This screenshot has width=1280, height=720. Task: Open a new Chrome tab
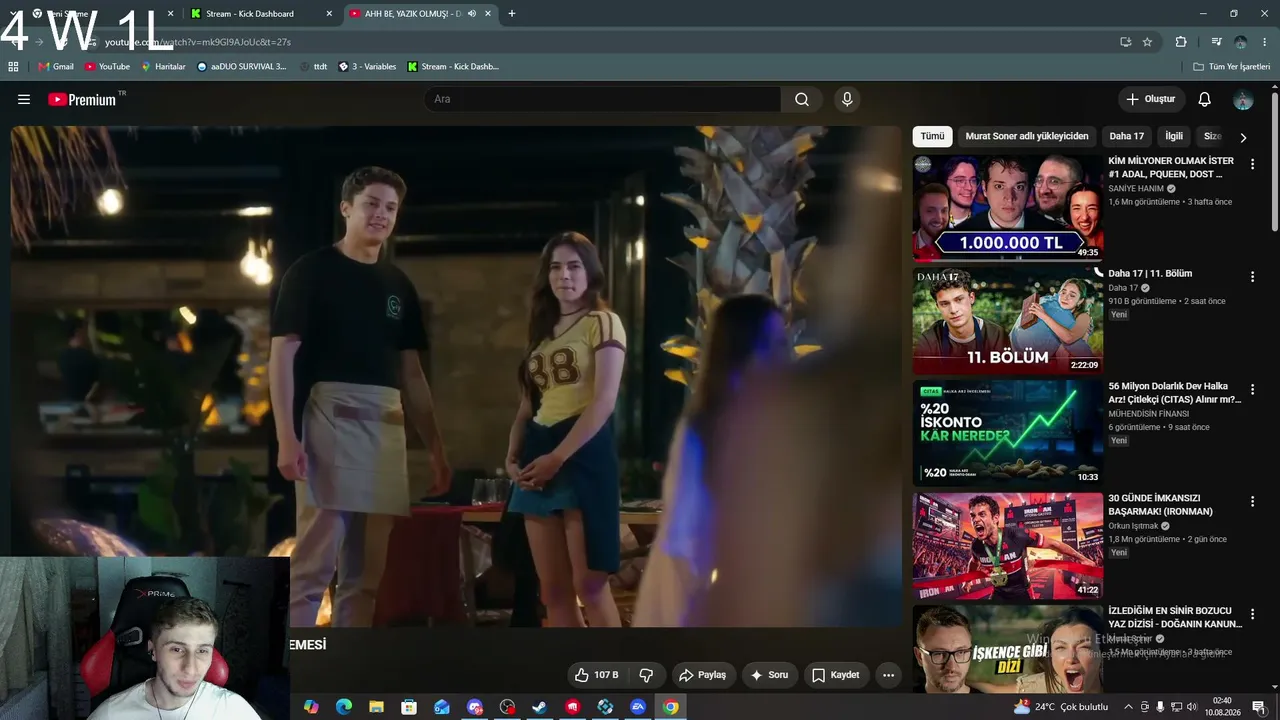pos(512,14)
